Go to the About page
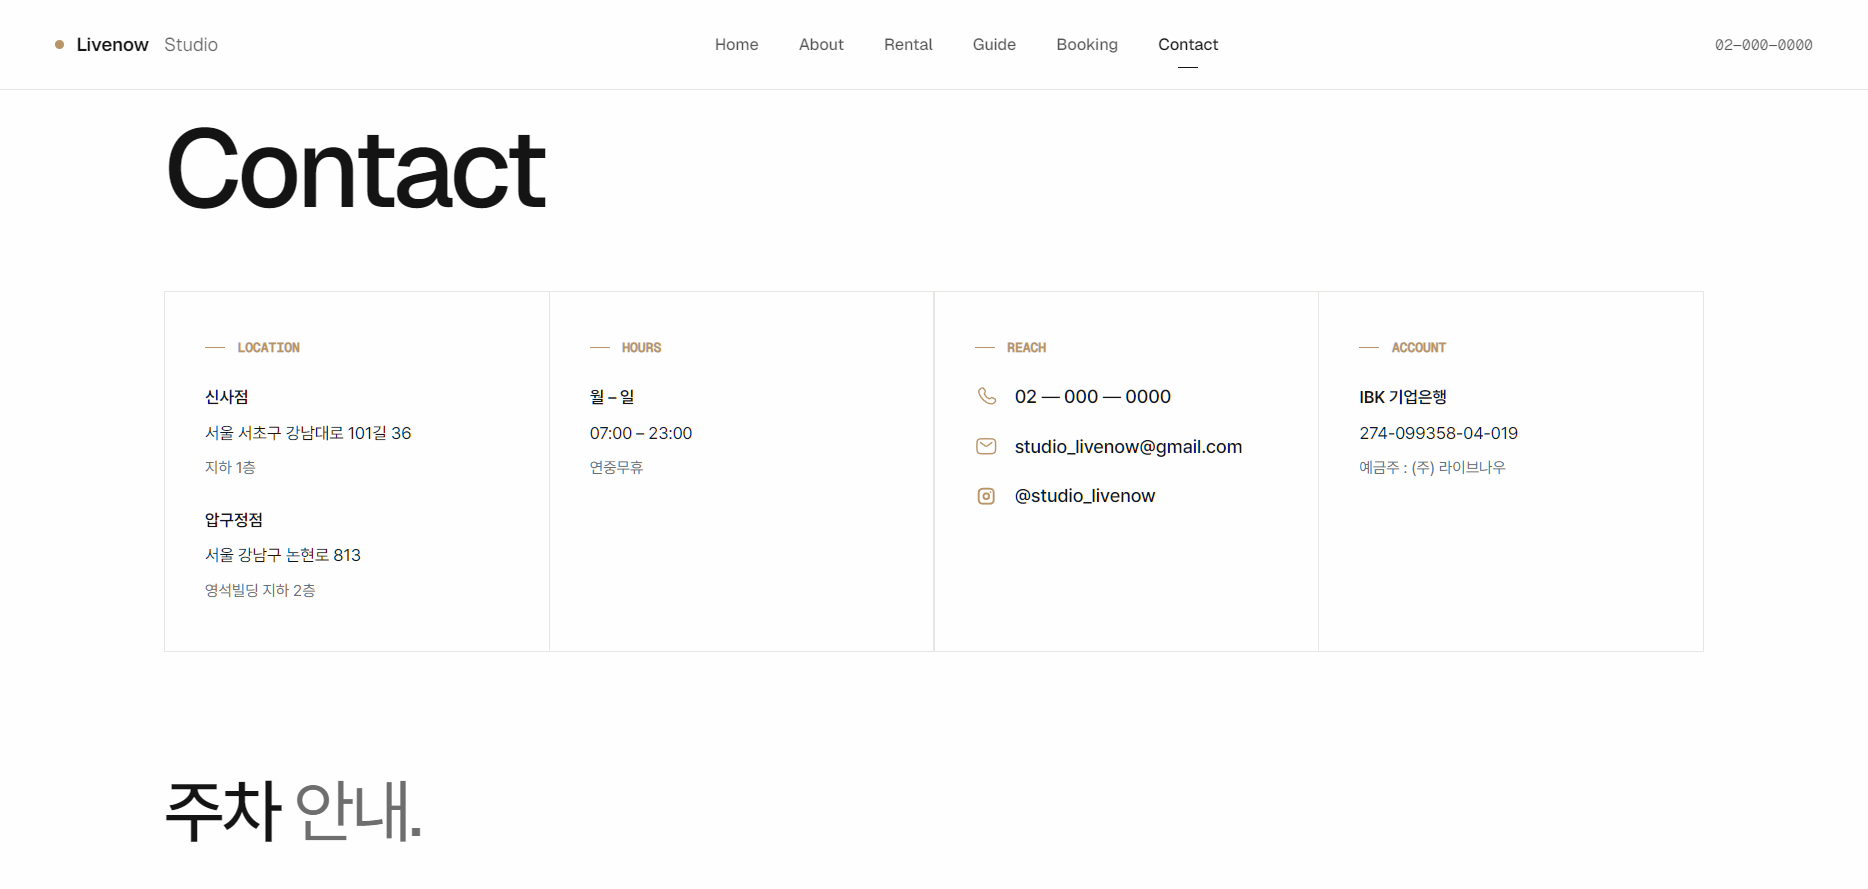Viewport: 1868px width, 889px height. click(x=821, y=44)
